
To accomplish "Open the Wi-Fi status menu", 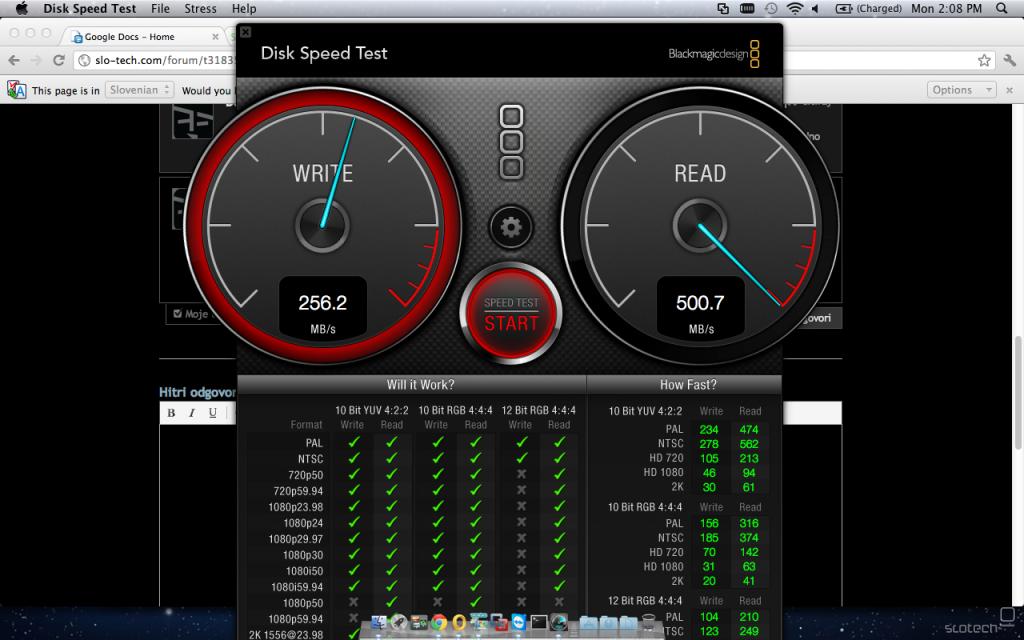I will tap(795, 8).
